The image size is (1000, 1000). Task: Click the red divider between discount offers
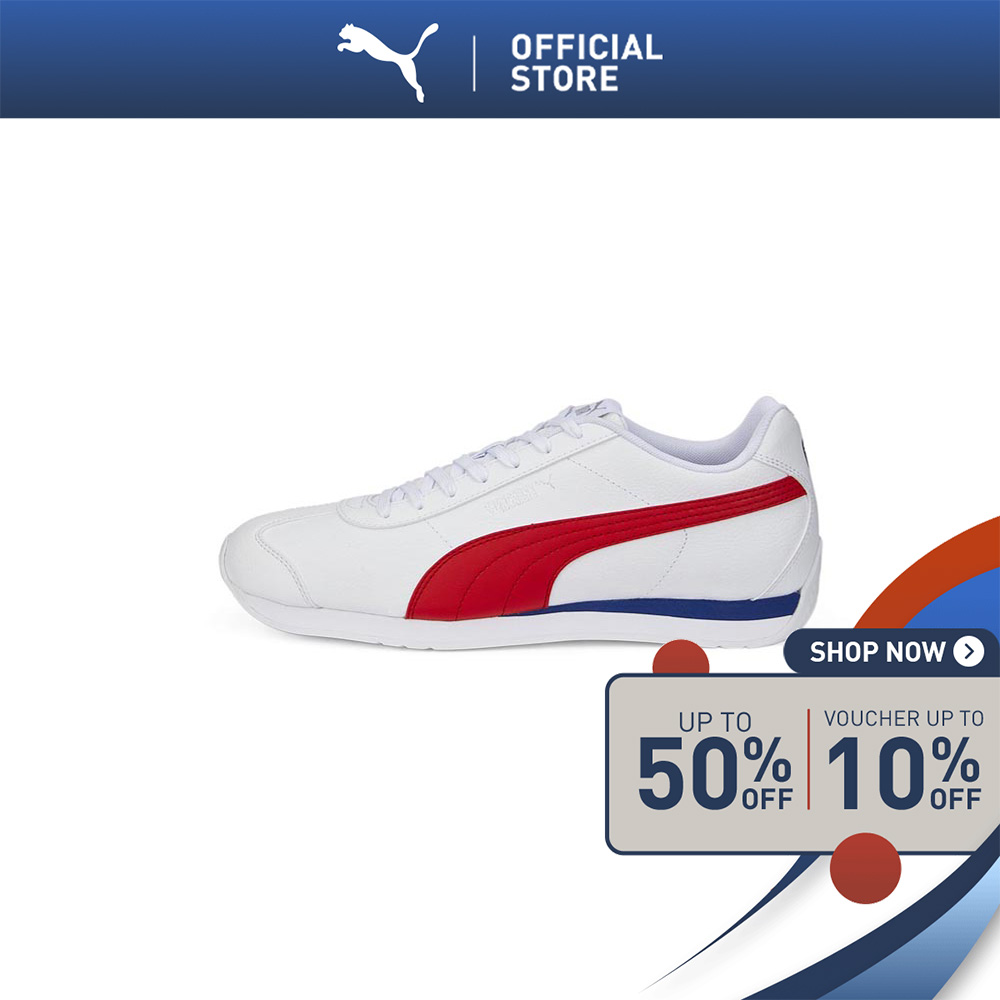coord(808,759)
